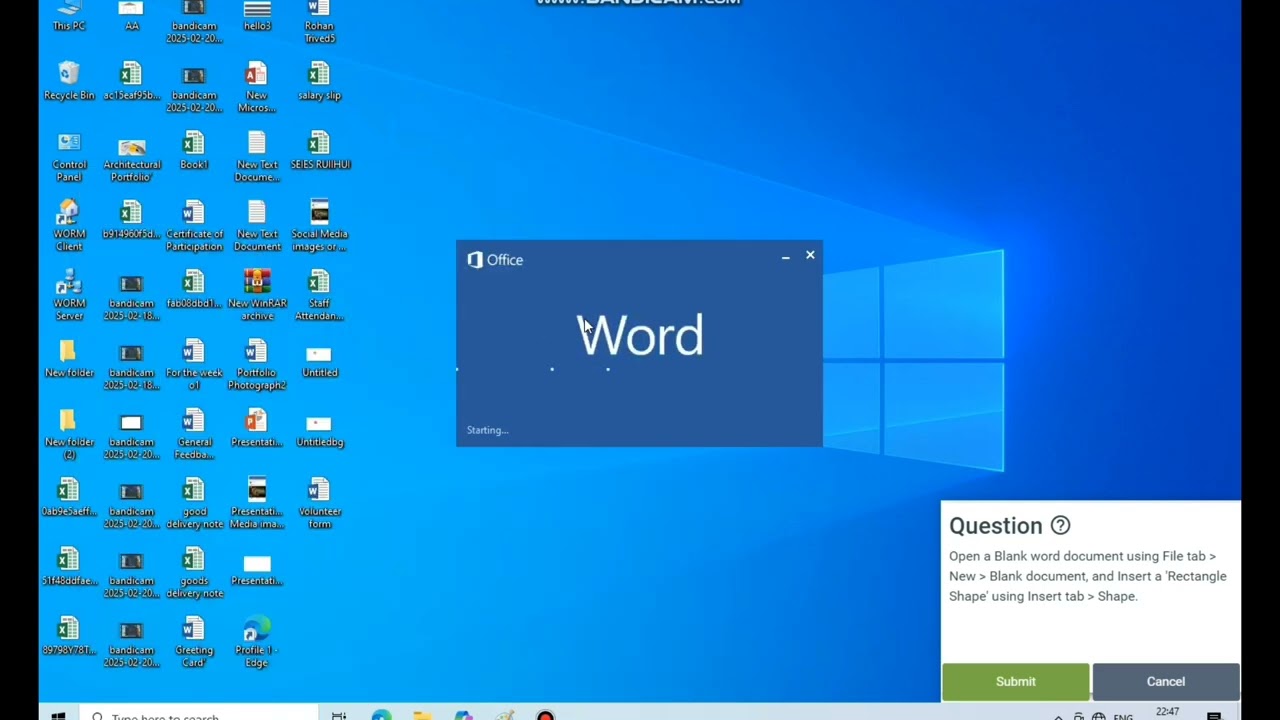The width and height of the screenshot is (1280, 720).
Task: Select the Presentati... Media ima... image file
Action: 257,503
